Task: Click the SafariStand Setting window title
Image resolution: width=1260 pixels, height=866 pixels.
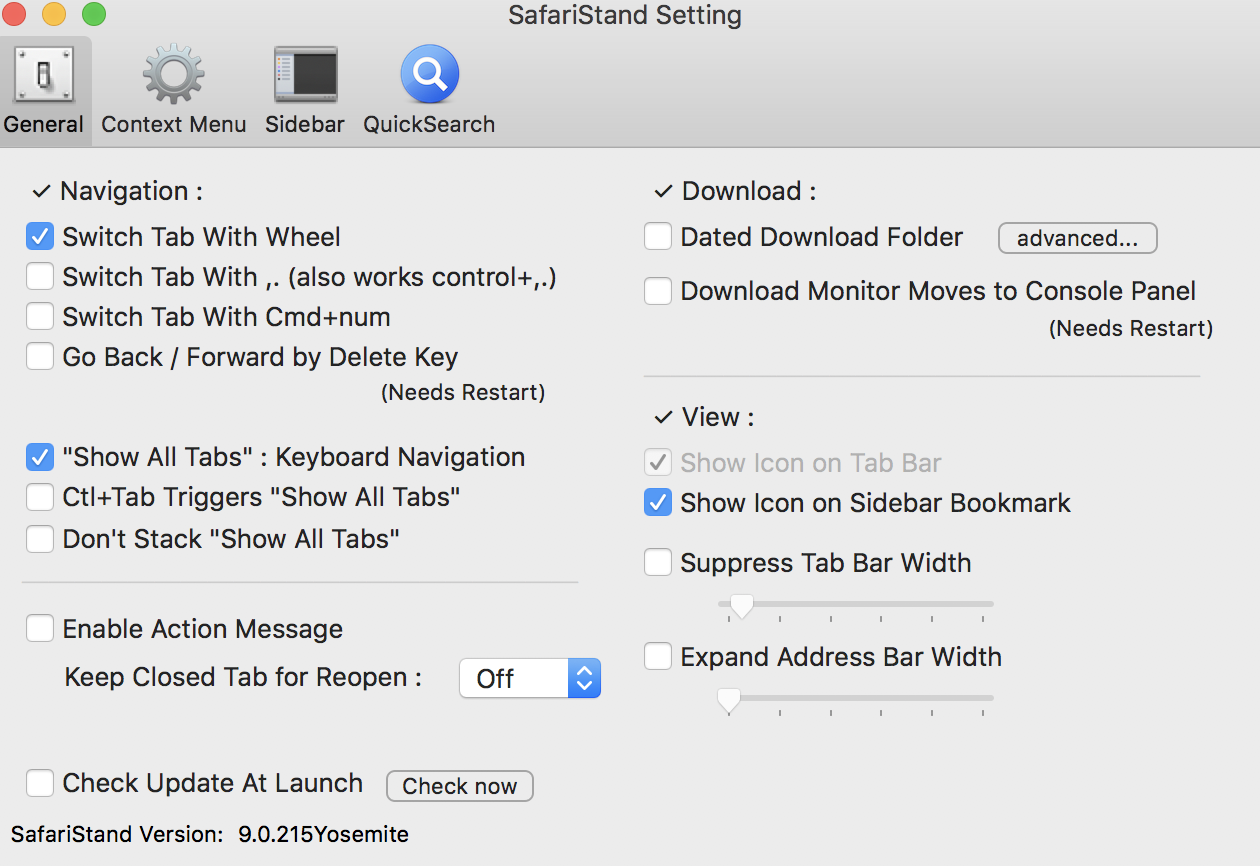Action: [625, 16]
